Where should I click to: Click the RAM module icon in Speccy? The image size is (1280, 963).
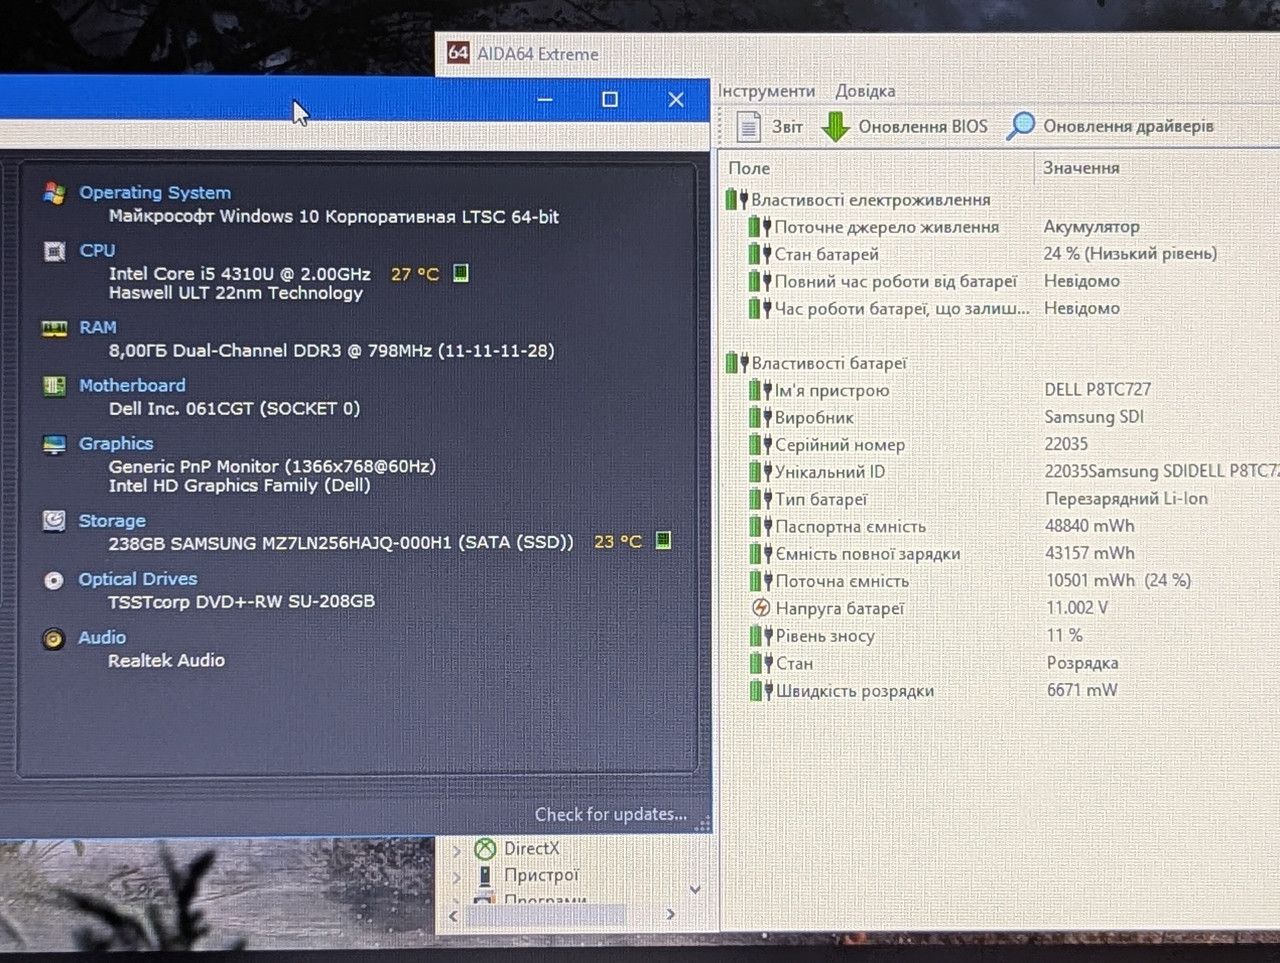pyautogui.click(x=54, y=328)
